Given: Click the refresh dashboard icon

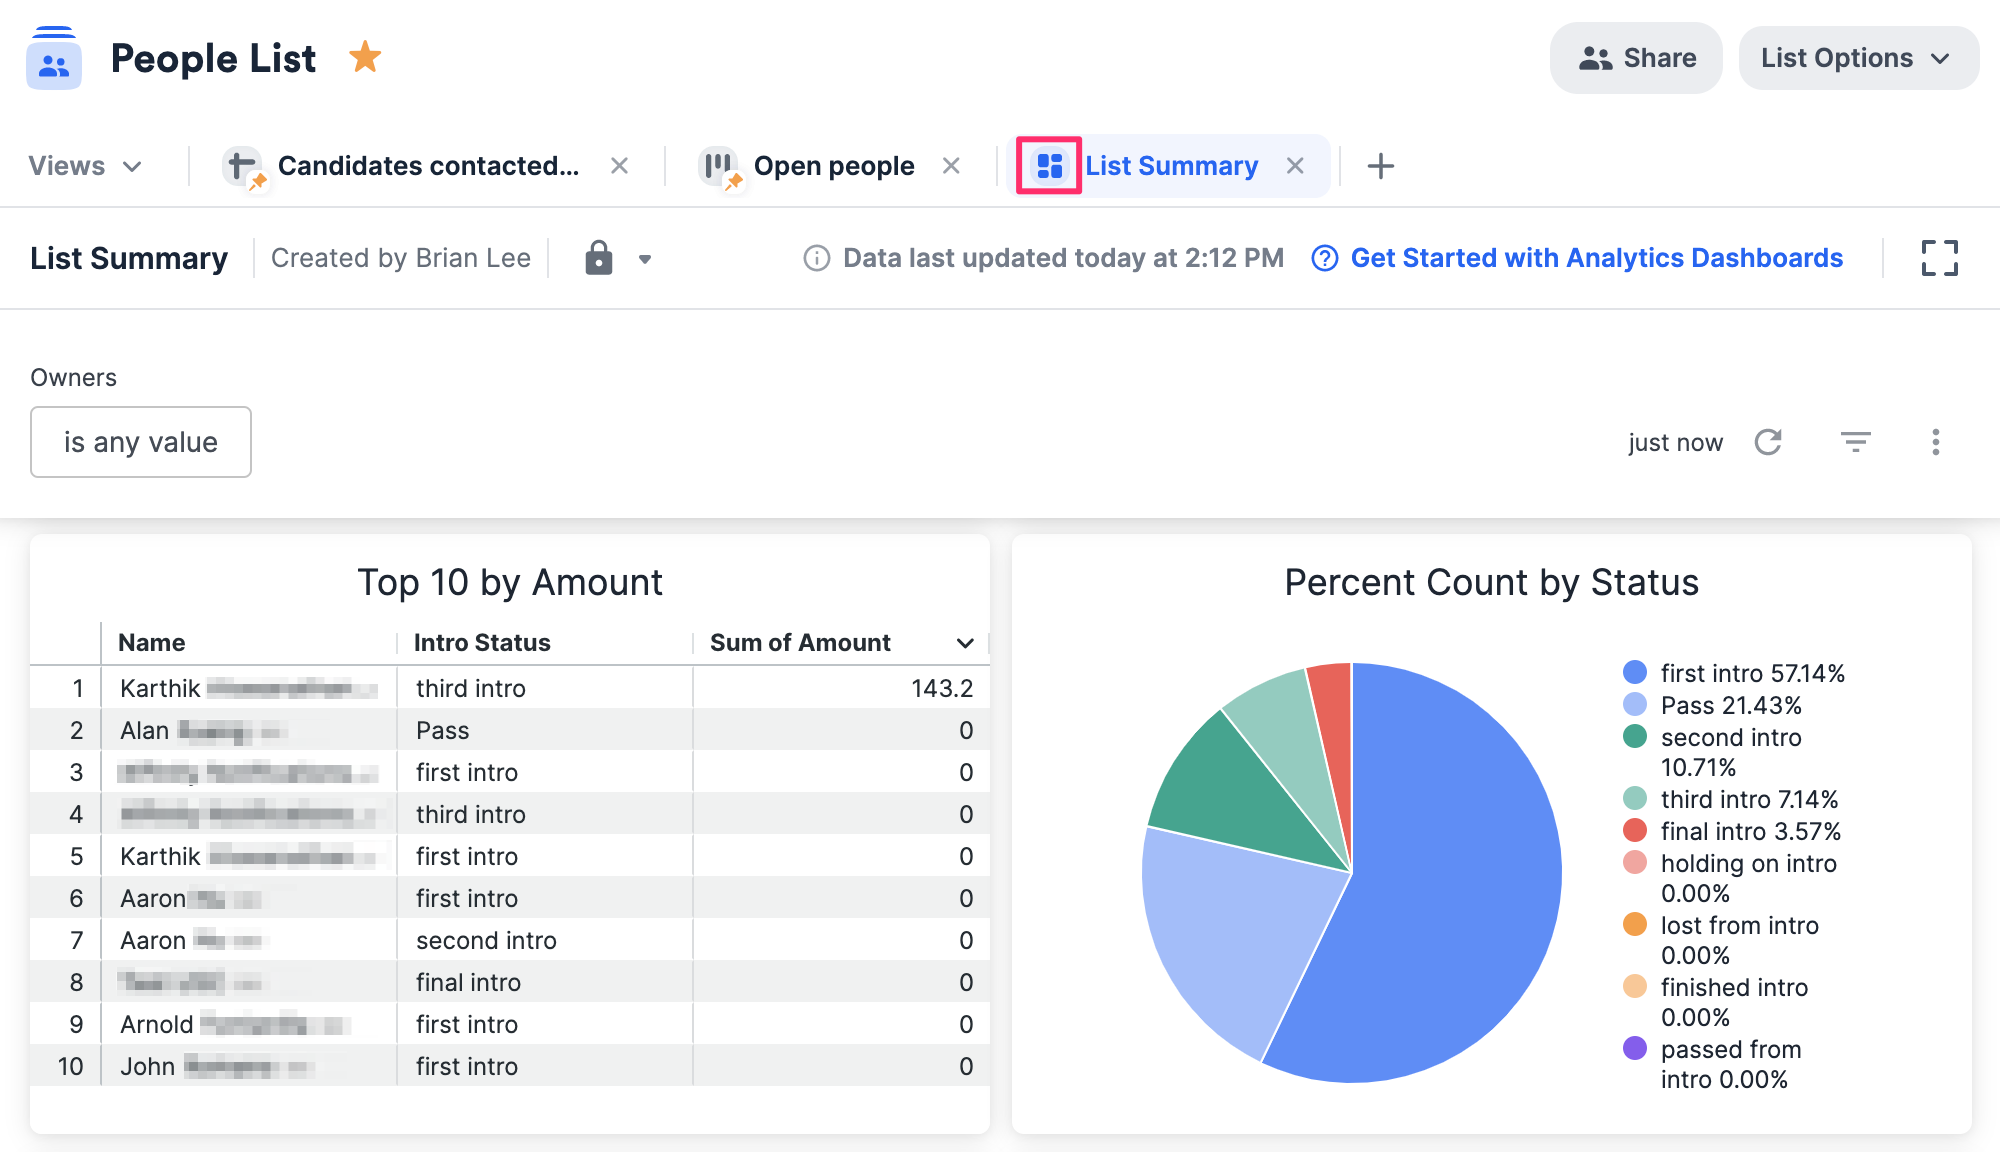Looking at the screenshot, I should coord(1770,442).
